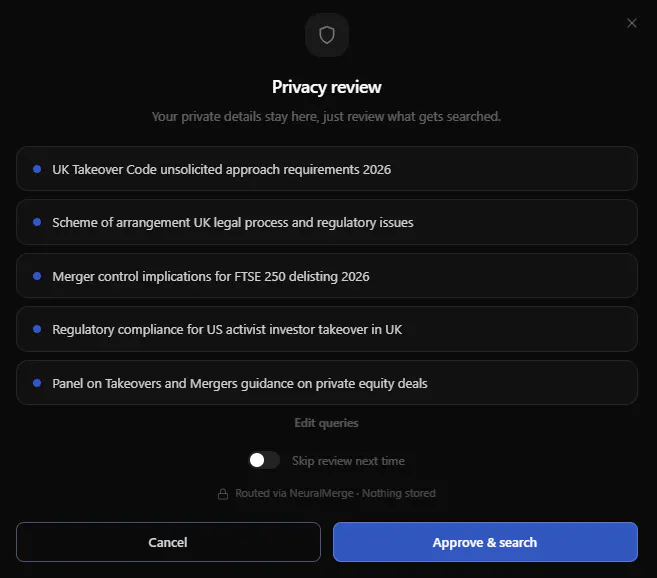Select UK Takeover Code unsolicited approach query
This screenshot has width=657, height=578.
click(x=327, y=169)
